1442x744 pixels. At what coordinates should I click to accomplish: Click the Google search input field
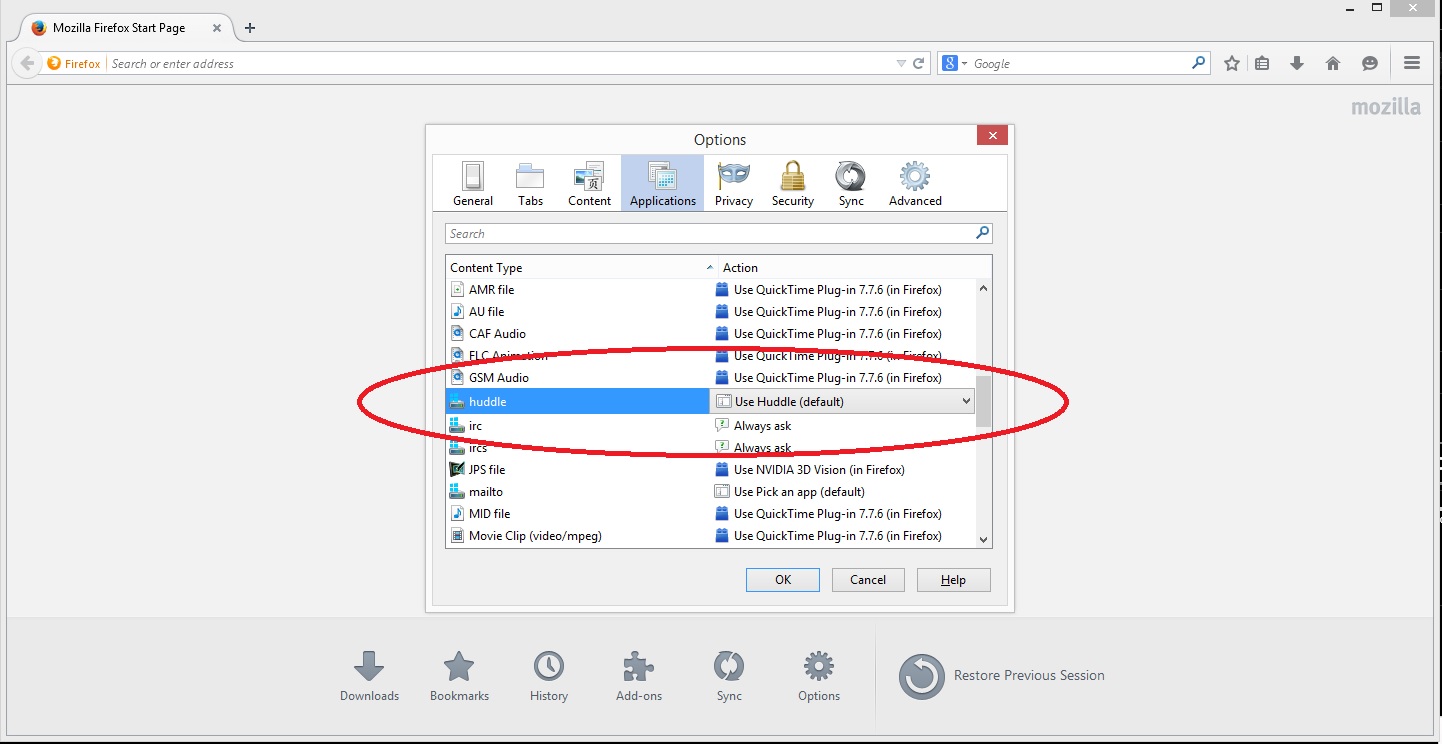pyautogui.click(x=1080, y=63)
